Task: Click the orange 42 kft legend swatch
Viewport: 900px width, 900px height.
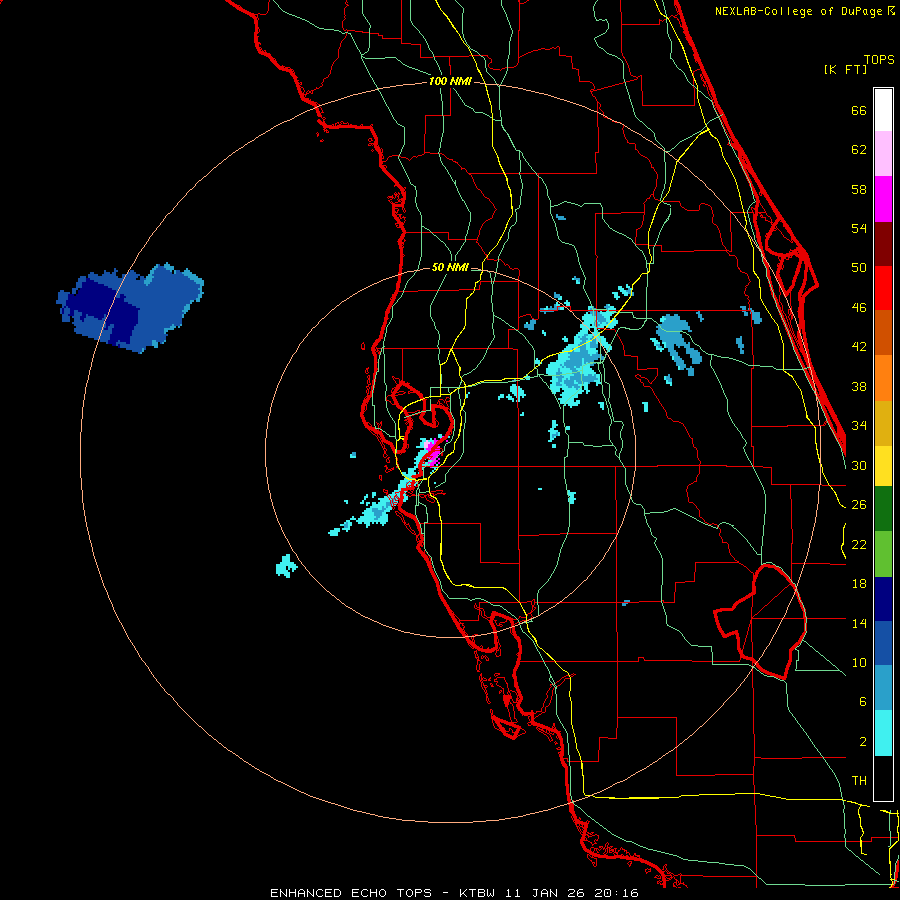Action: pyautogui.click(x=883, y=378)
